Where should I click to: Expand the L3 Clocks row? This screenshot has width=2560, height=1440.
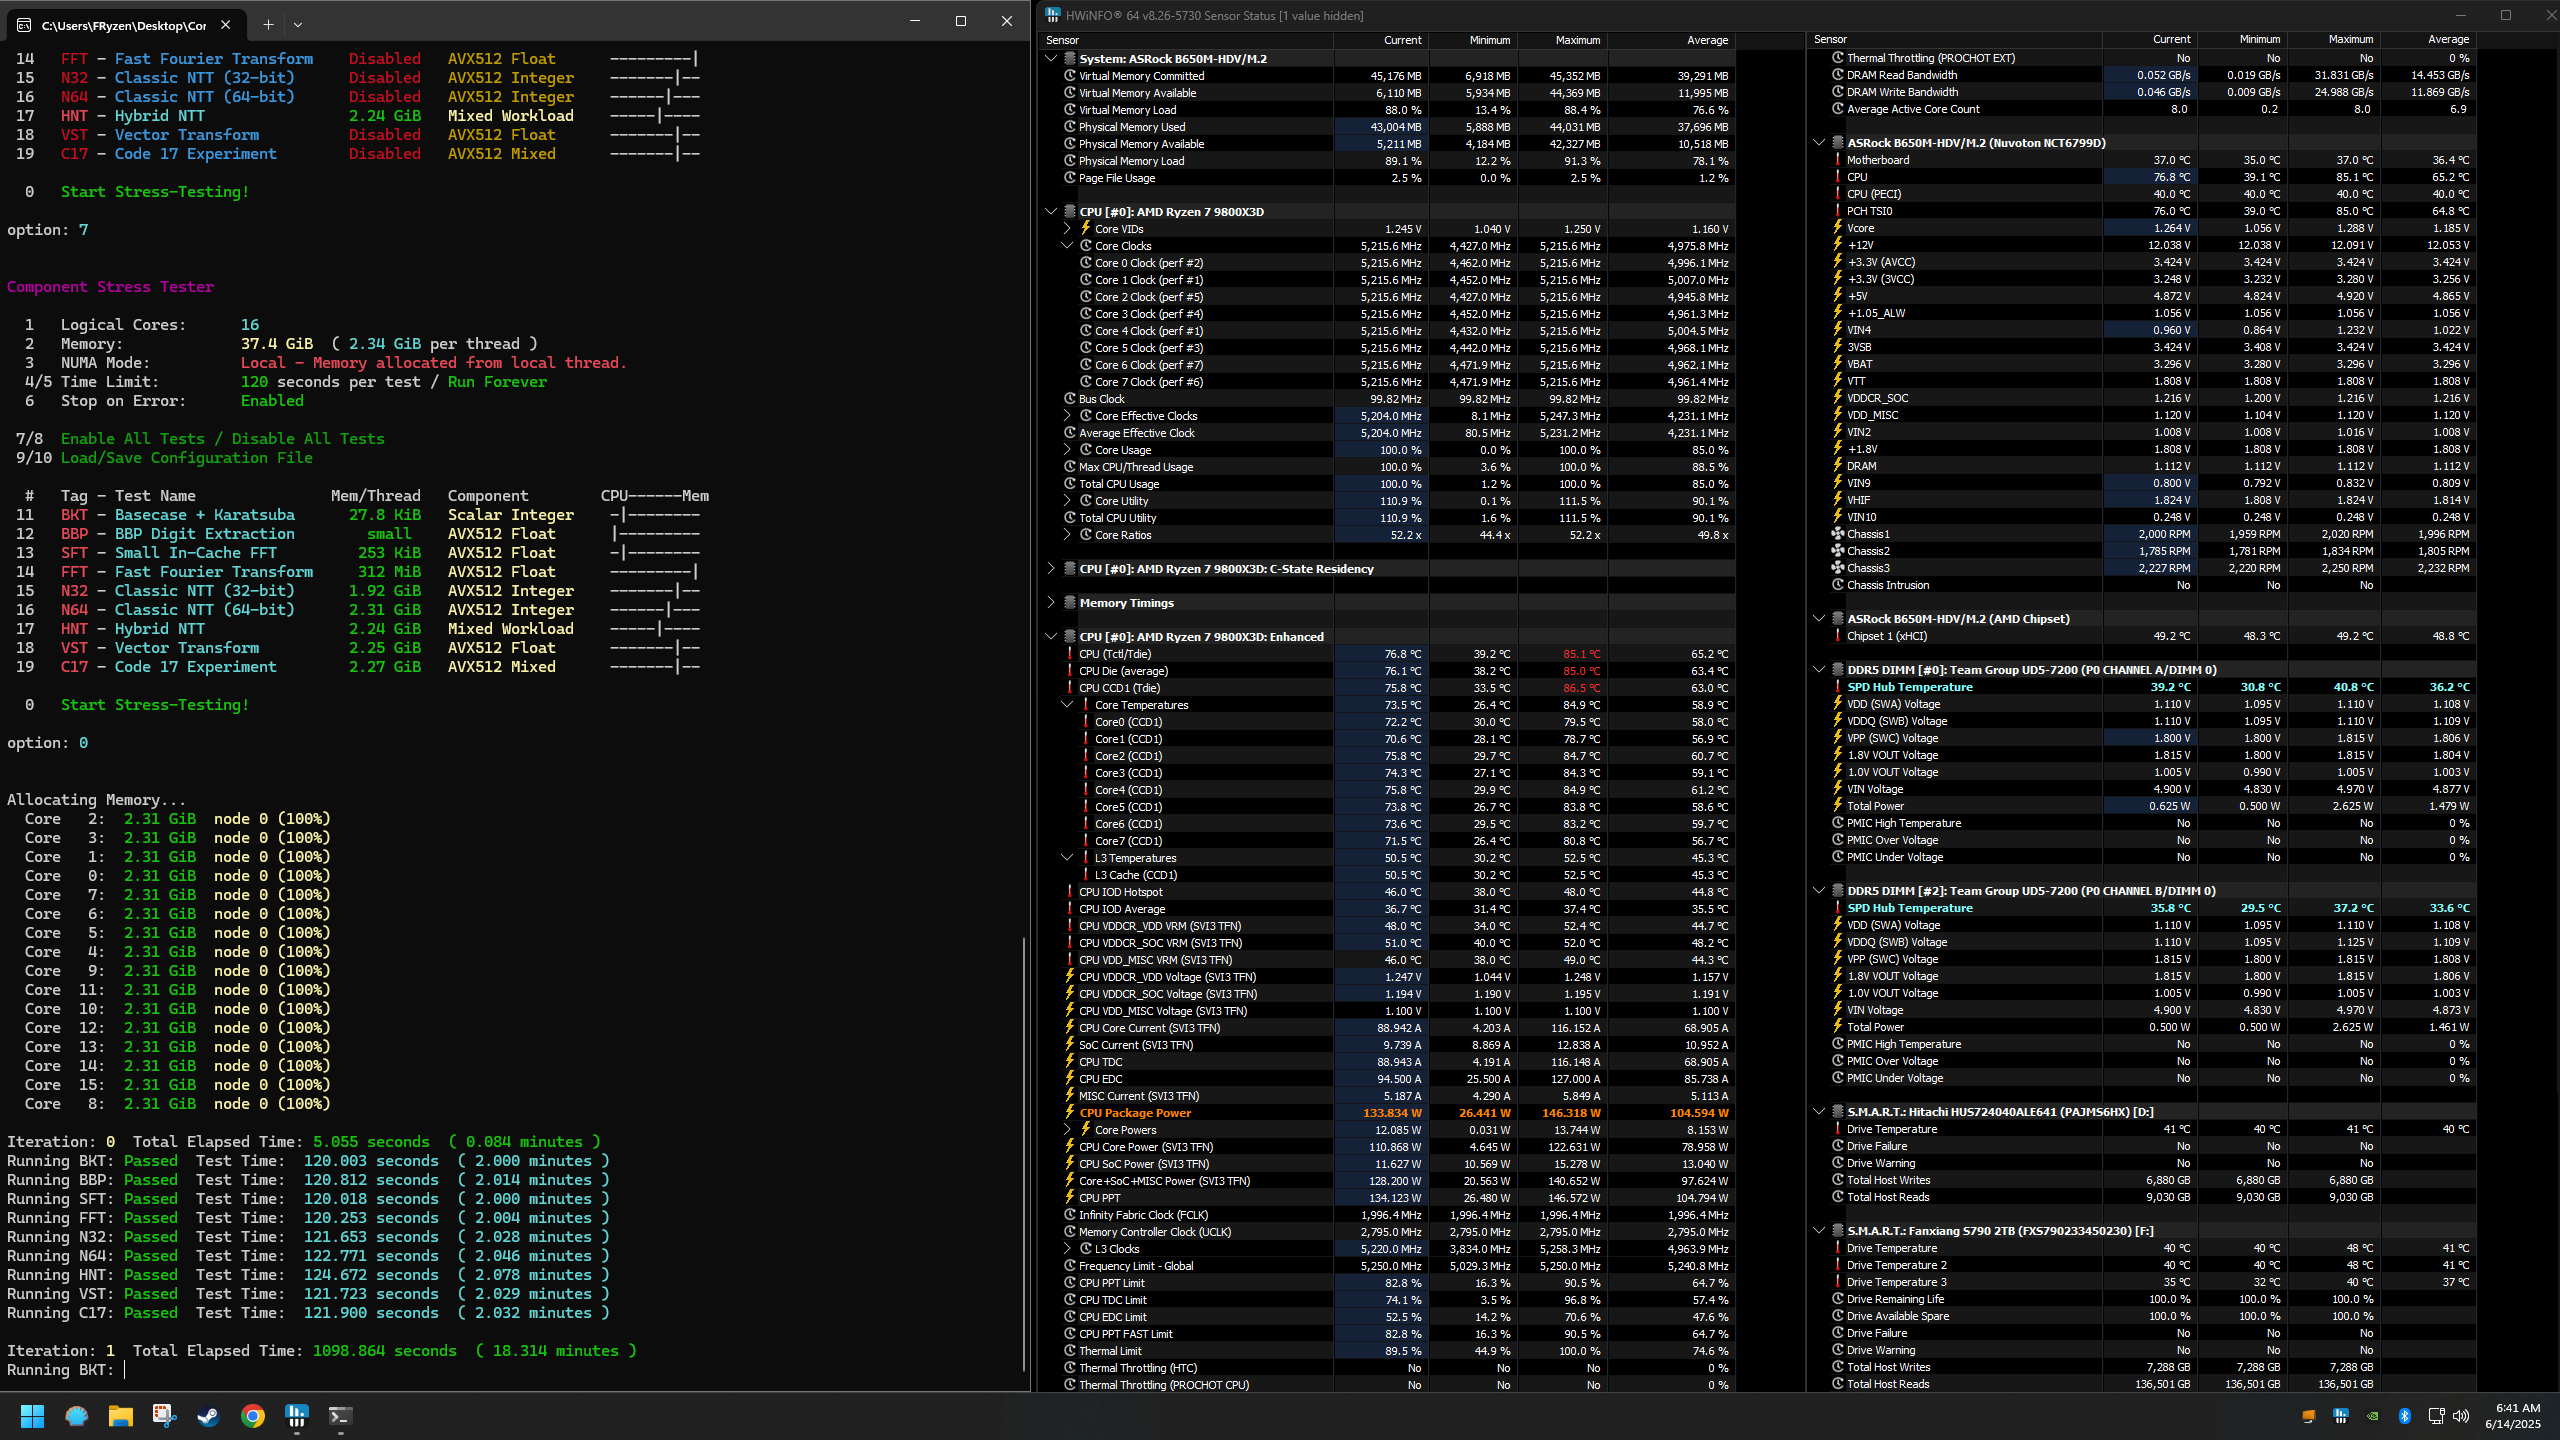(x=1067, y=1249)
